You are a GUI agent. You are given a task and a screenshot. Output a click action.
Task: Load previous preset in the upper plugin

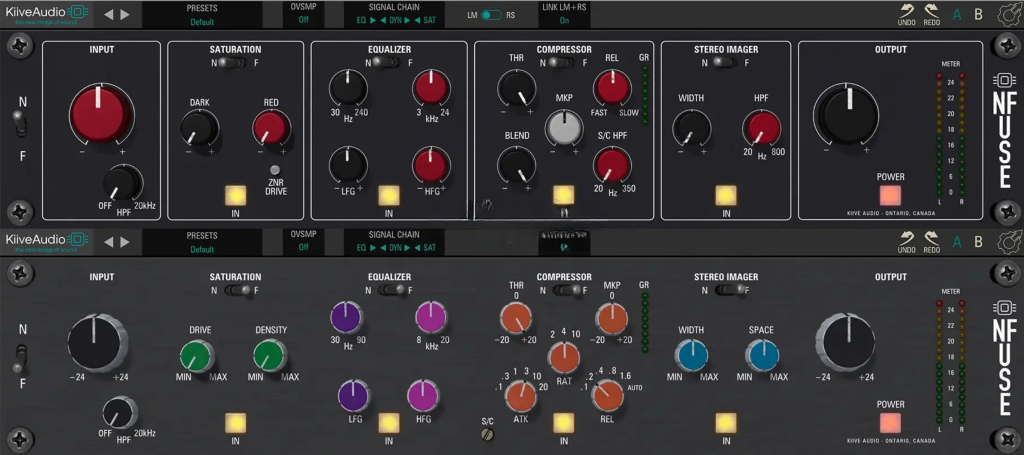coord(108,14)
